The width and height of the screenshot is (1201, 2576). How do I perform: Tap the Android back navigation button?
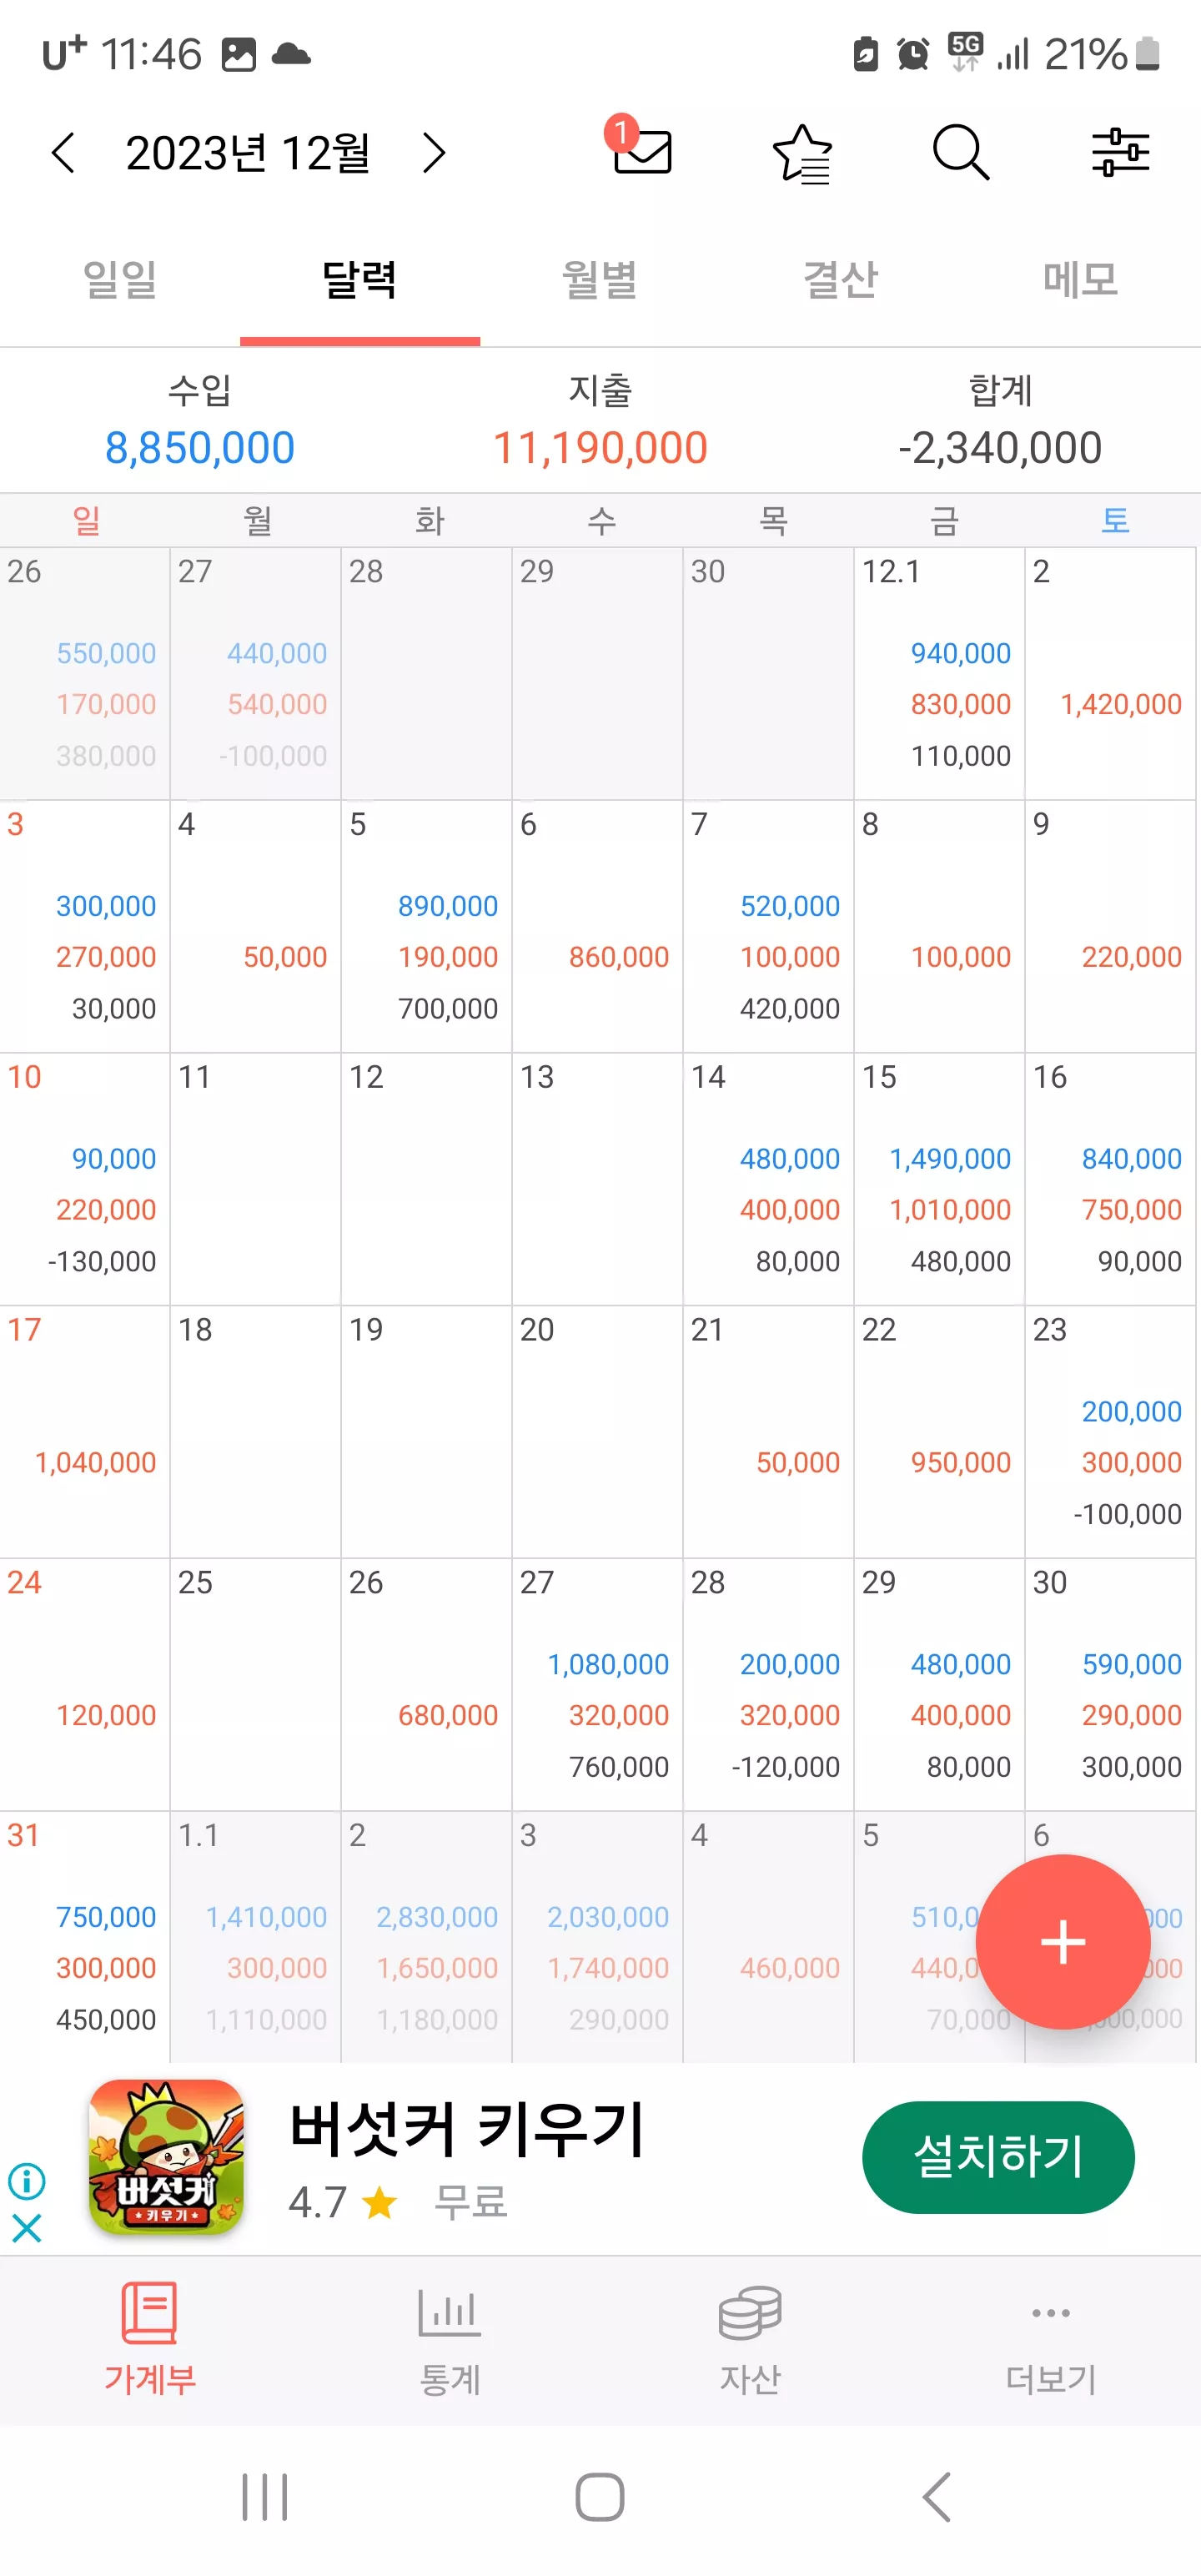coord(936,2497)
